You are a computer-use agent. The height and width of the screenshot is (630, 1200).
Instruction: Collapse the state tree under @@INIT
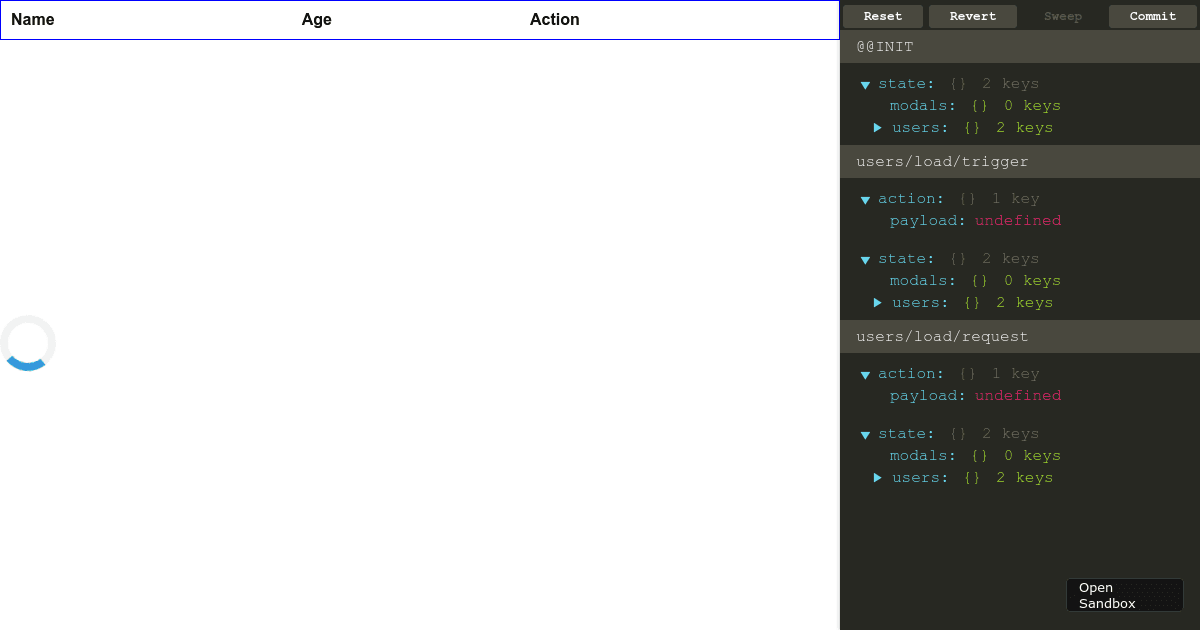tap(866, 84)
